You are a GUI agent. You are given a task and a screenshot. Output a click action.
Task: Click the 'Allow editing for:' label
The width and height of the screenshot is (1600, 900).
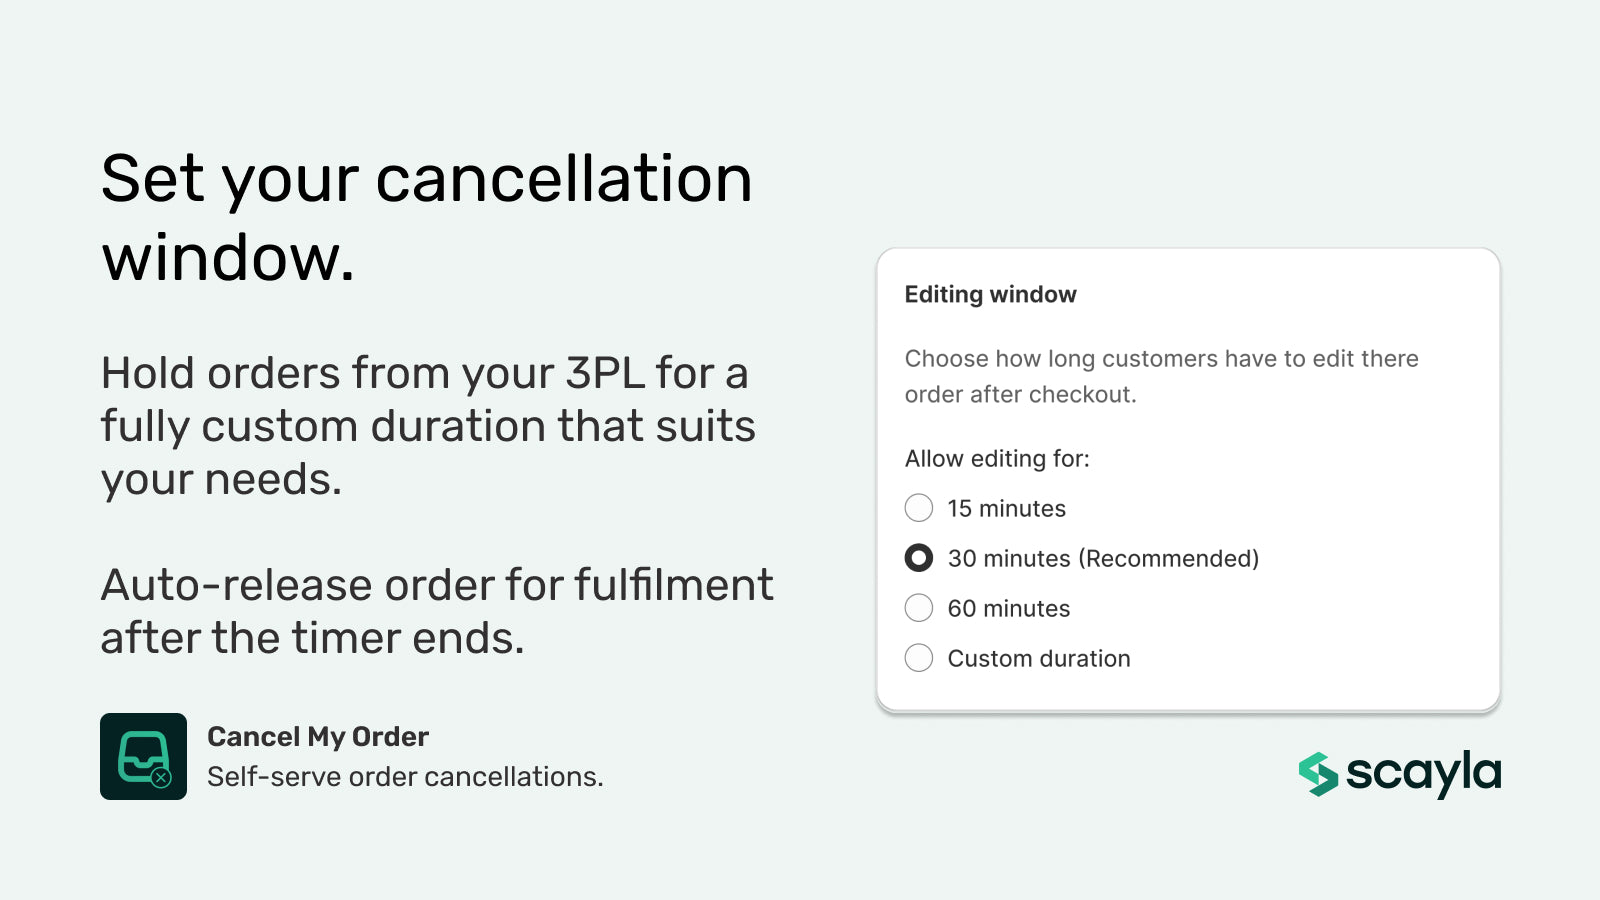pos(998,458)
